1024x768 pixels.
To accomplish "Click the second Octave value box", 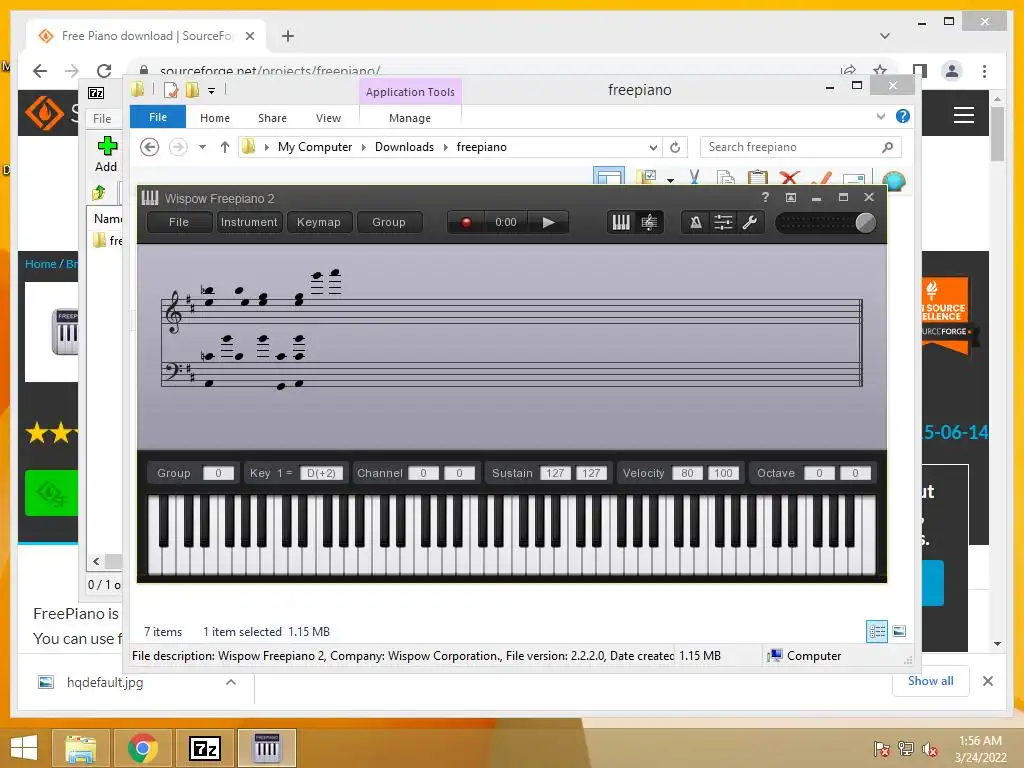I will click(855, 473).
